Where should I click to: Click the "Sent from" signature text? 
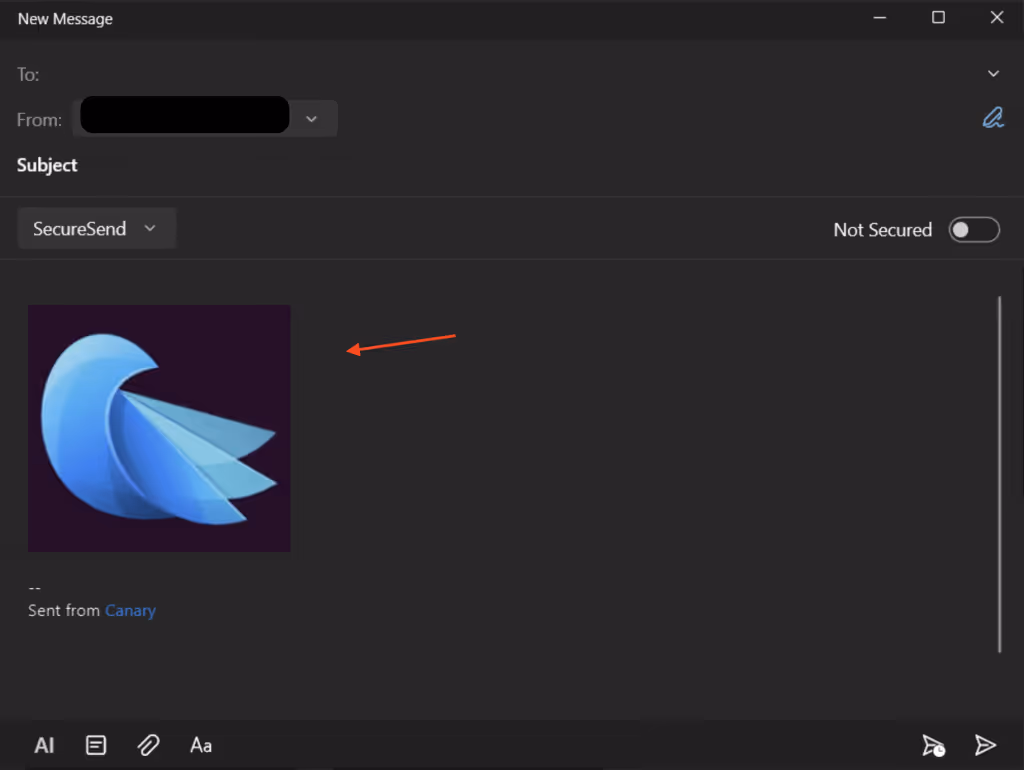[63, 611]
